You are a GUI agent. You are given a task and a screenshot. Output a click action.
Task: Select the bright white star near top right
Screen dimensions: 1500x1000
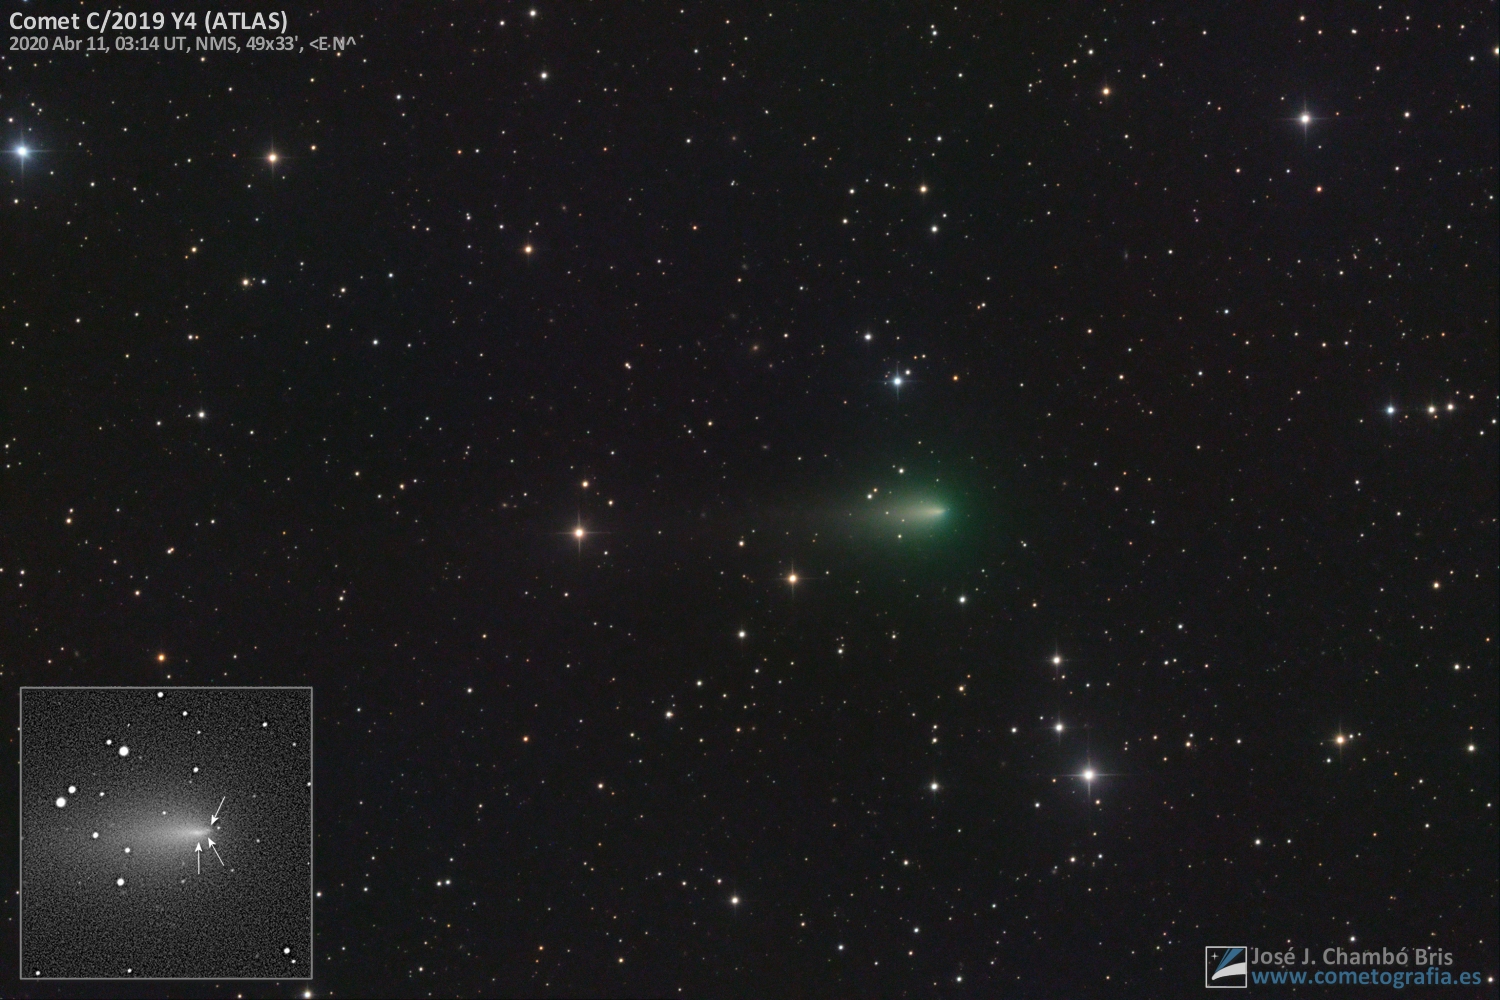tap(1304, 118)
